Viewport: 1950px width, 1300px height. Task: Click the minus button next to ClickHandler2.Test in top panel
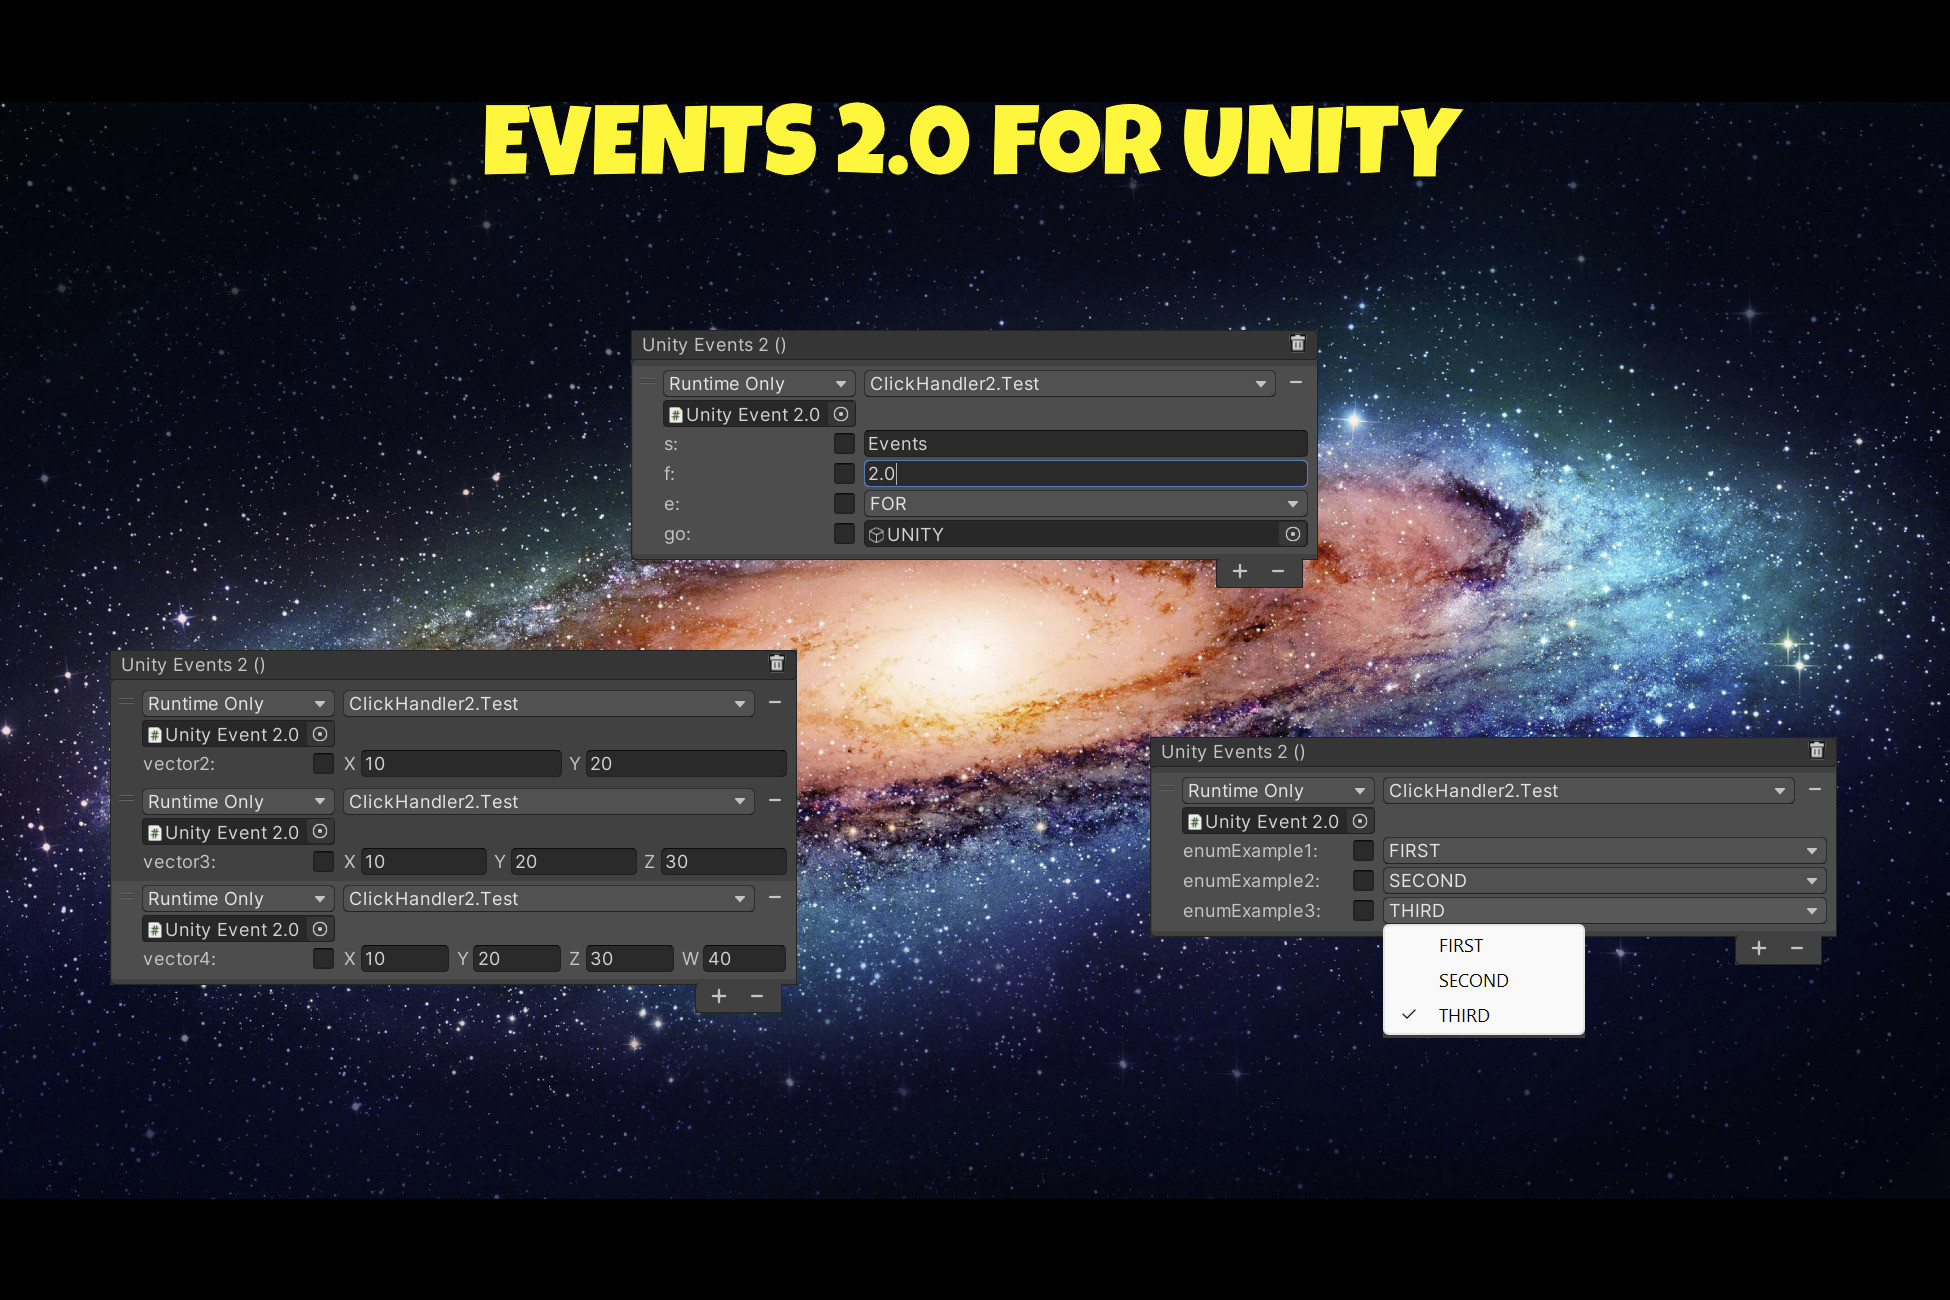point(1295,382)
